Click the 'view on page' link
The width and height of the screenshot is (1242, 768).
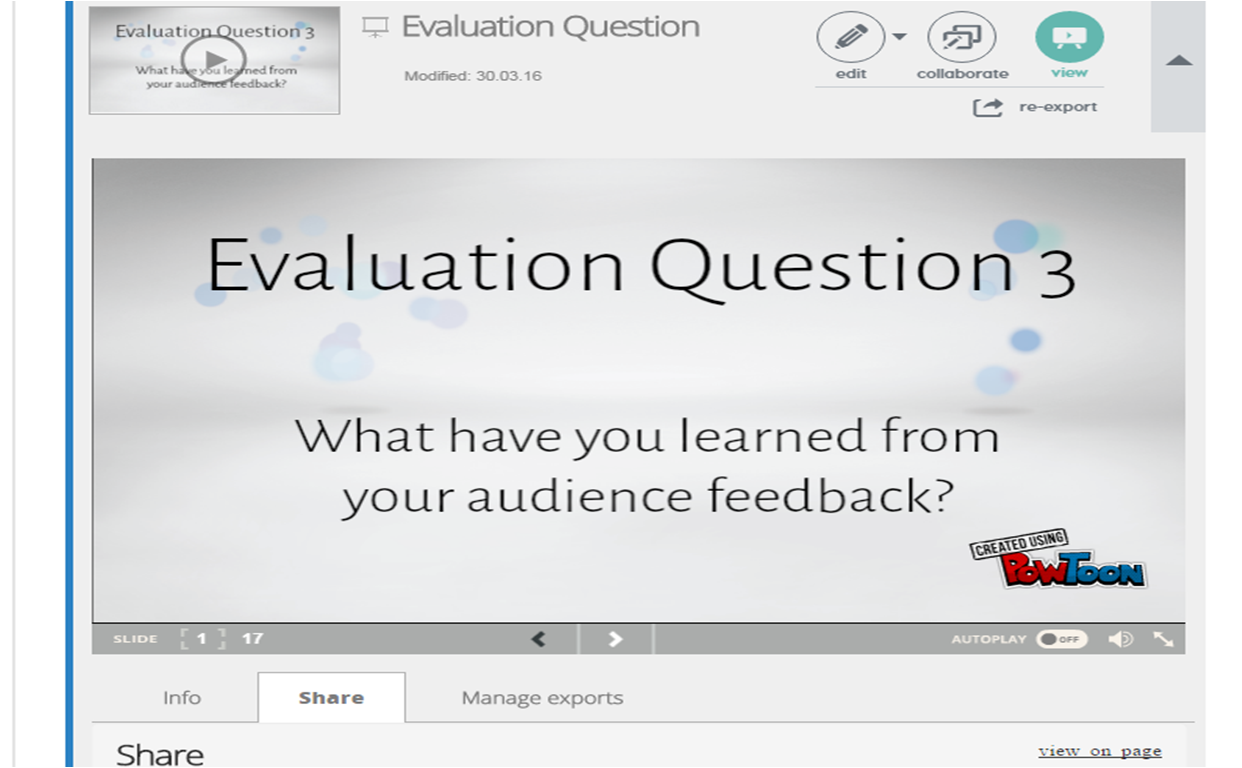[1100, 751]
